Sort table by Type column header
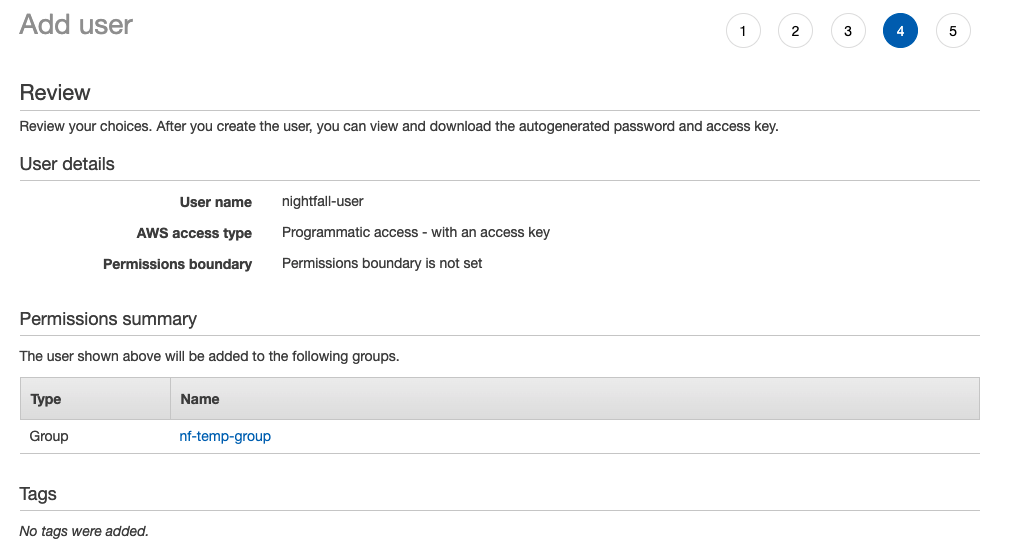This screenshot has width=1015, height=557. click(x=46, y=399)
